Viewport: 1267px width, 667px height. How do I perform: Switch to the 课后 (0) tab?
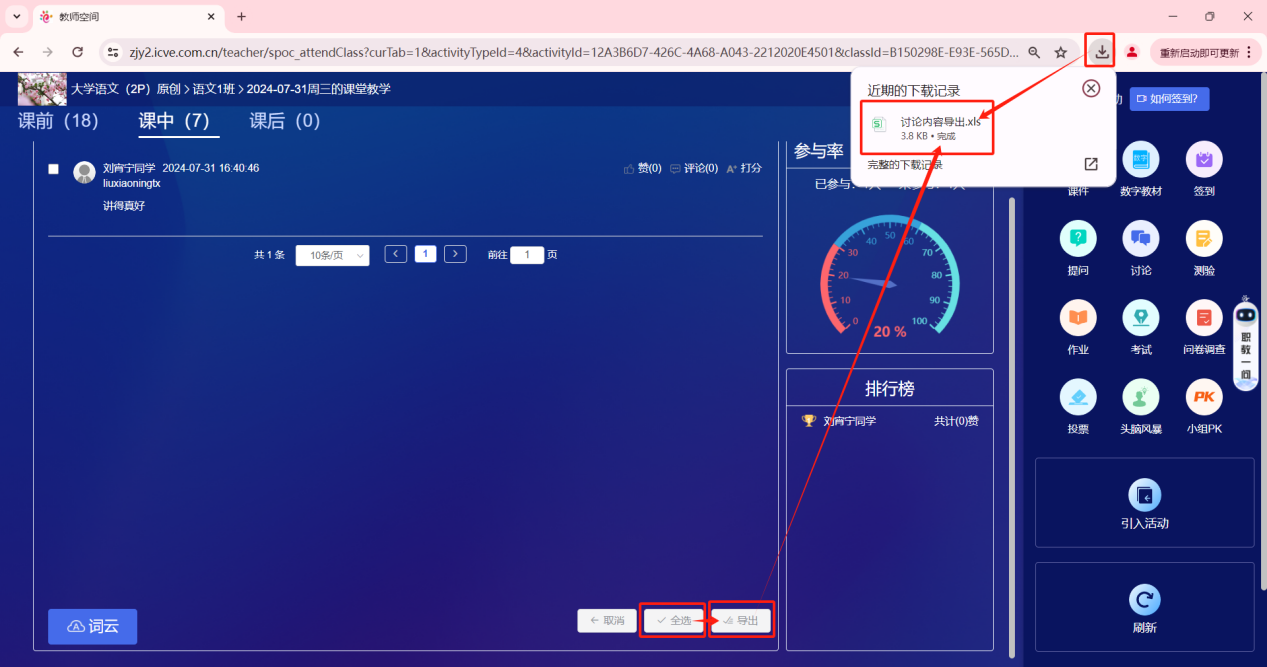284,121
